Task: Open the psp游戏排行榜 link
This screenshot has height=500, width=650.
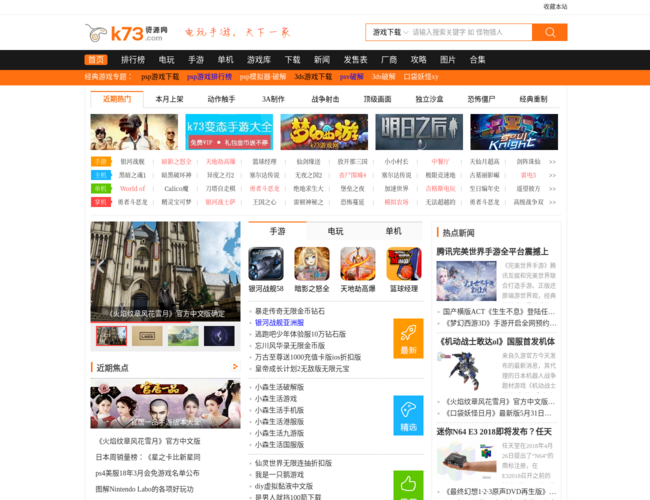Action: pyautogui.click(x=209, y=77)
